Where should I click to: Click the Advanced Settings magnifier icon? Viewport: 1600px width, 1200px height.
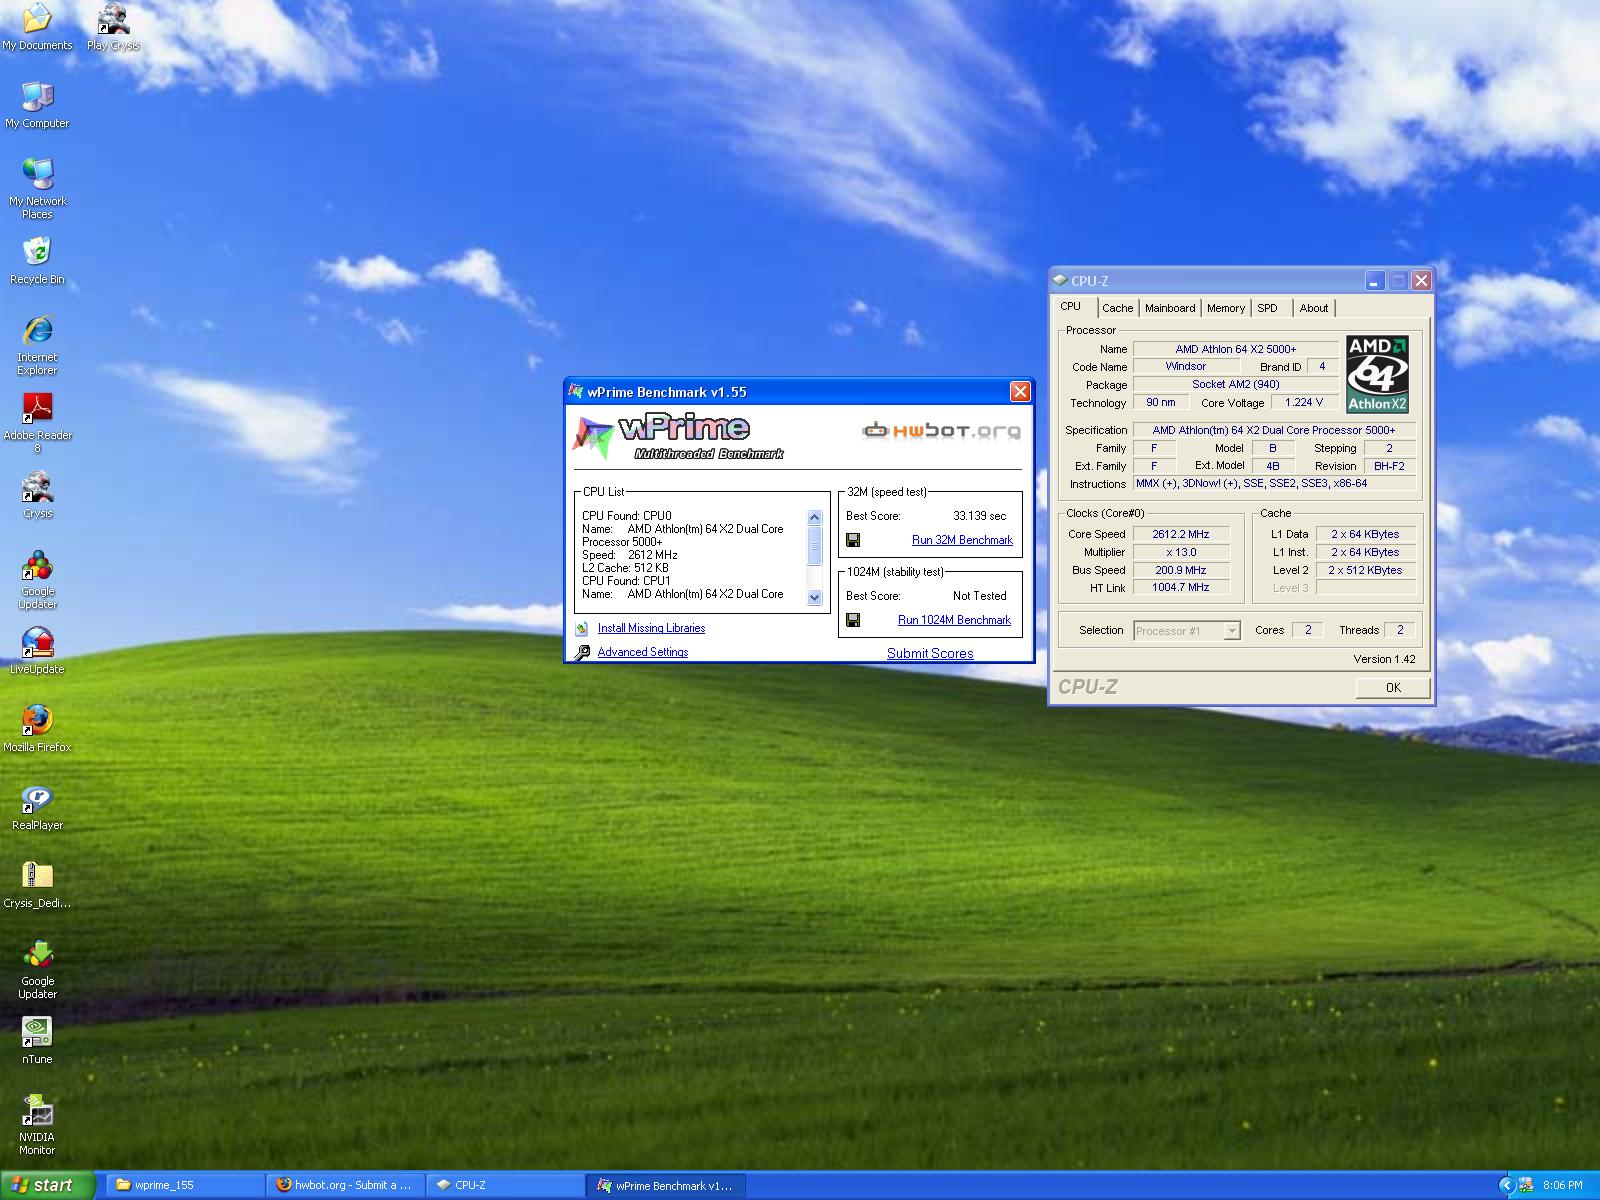click(x=582, y=652)
